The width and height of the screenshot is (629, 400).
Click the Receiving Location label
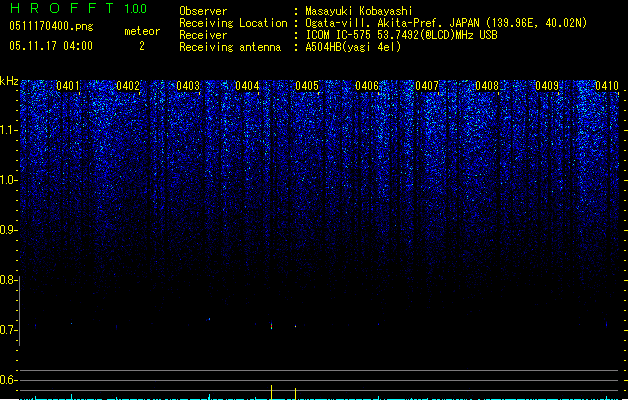pos(233,23)
